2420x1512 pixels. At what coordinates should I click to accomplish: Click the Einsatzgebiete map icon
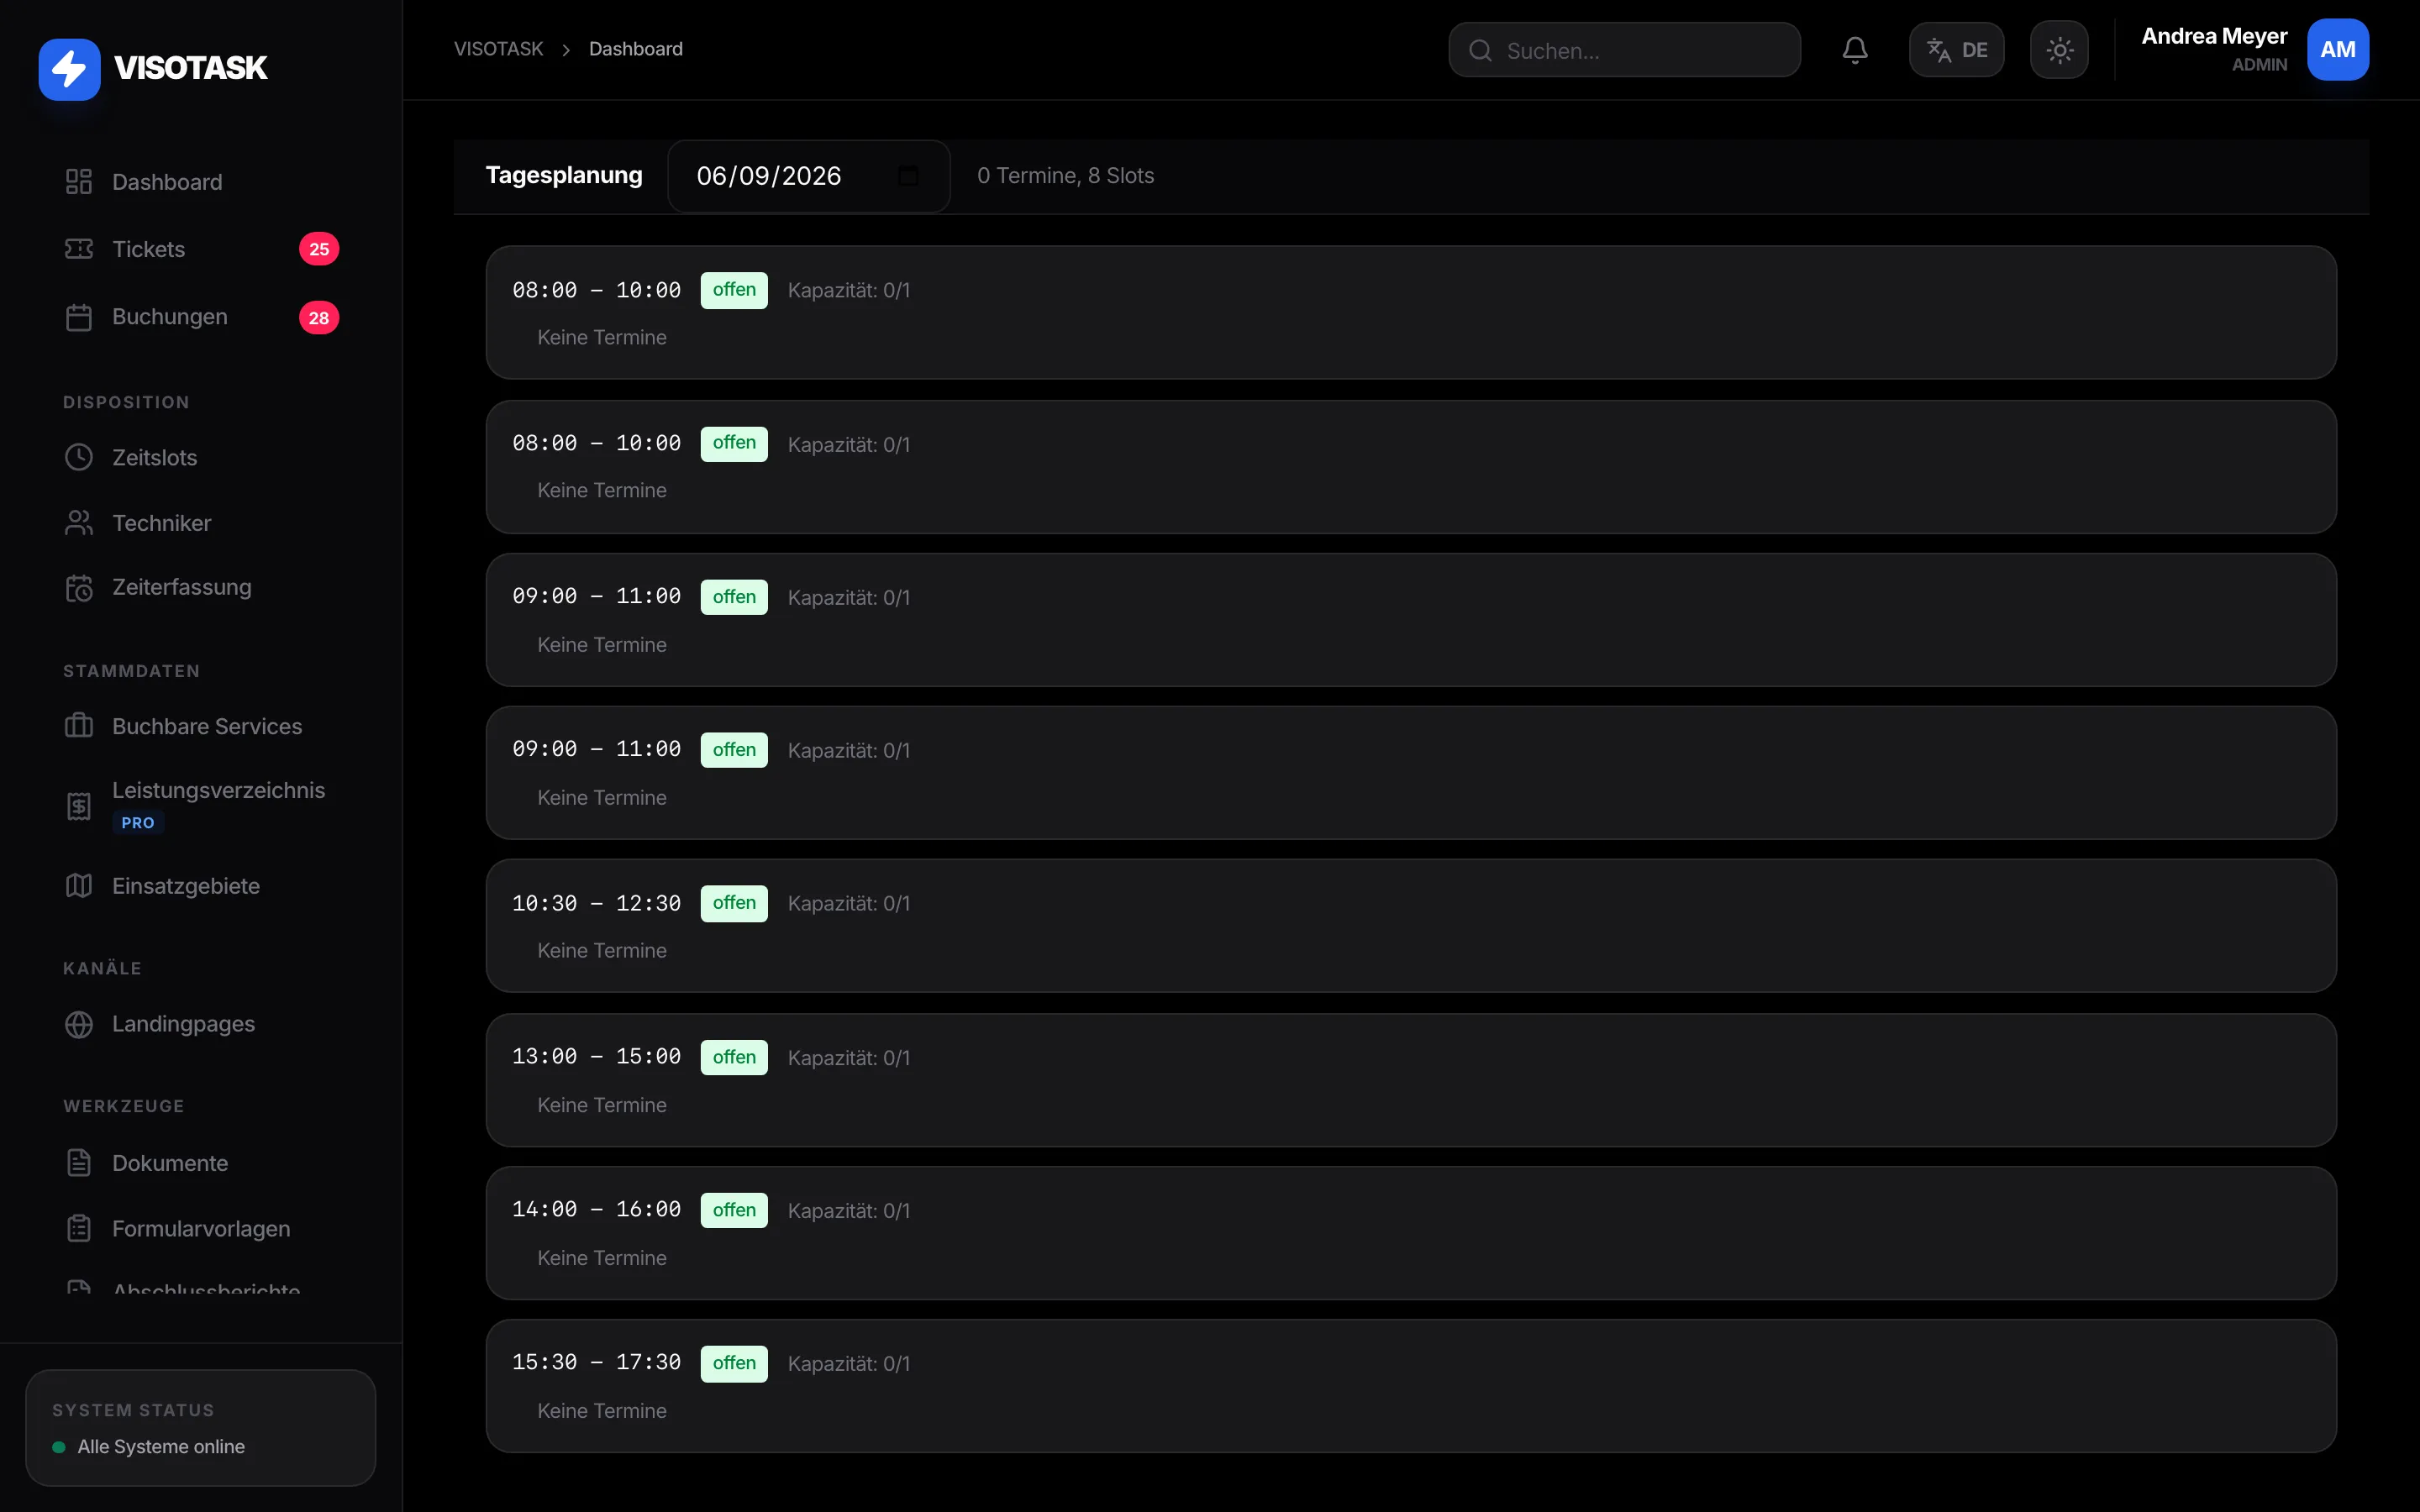coord(79,886)
